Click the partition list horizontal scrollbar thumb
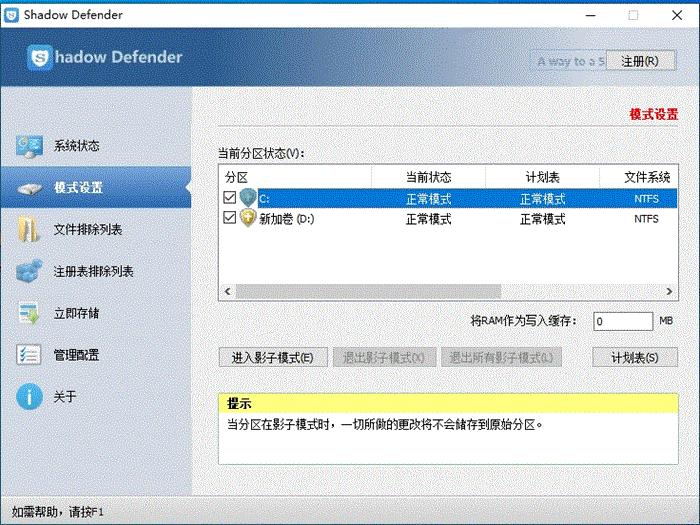700x525 pixels. (x=368, y=292)
